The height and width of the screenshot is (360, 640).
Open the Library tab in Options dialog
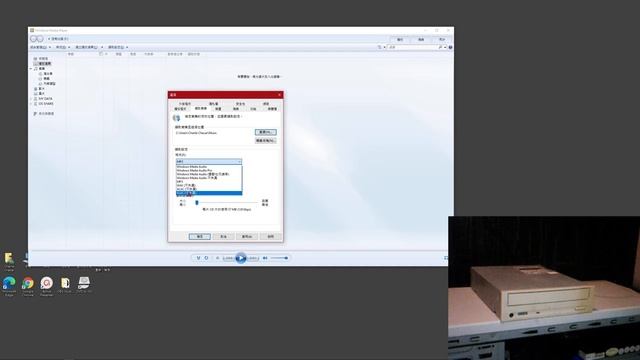272,109
